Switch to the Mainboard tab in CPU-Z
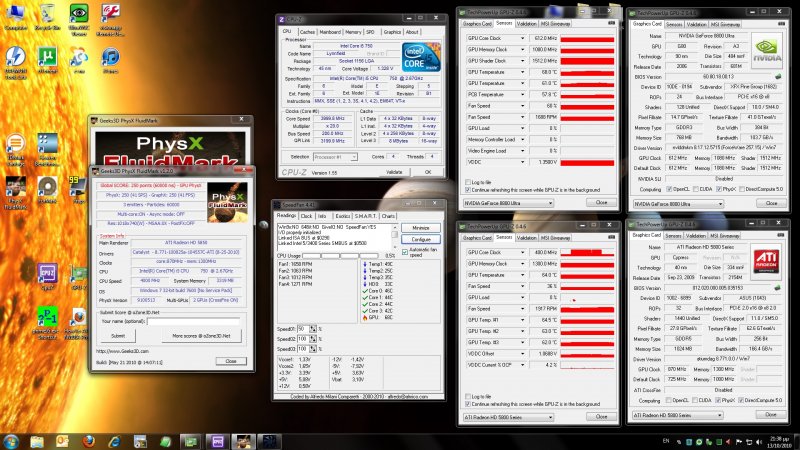Screen dimensions: 800x450 coord(330,32)
